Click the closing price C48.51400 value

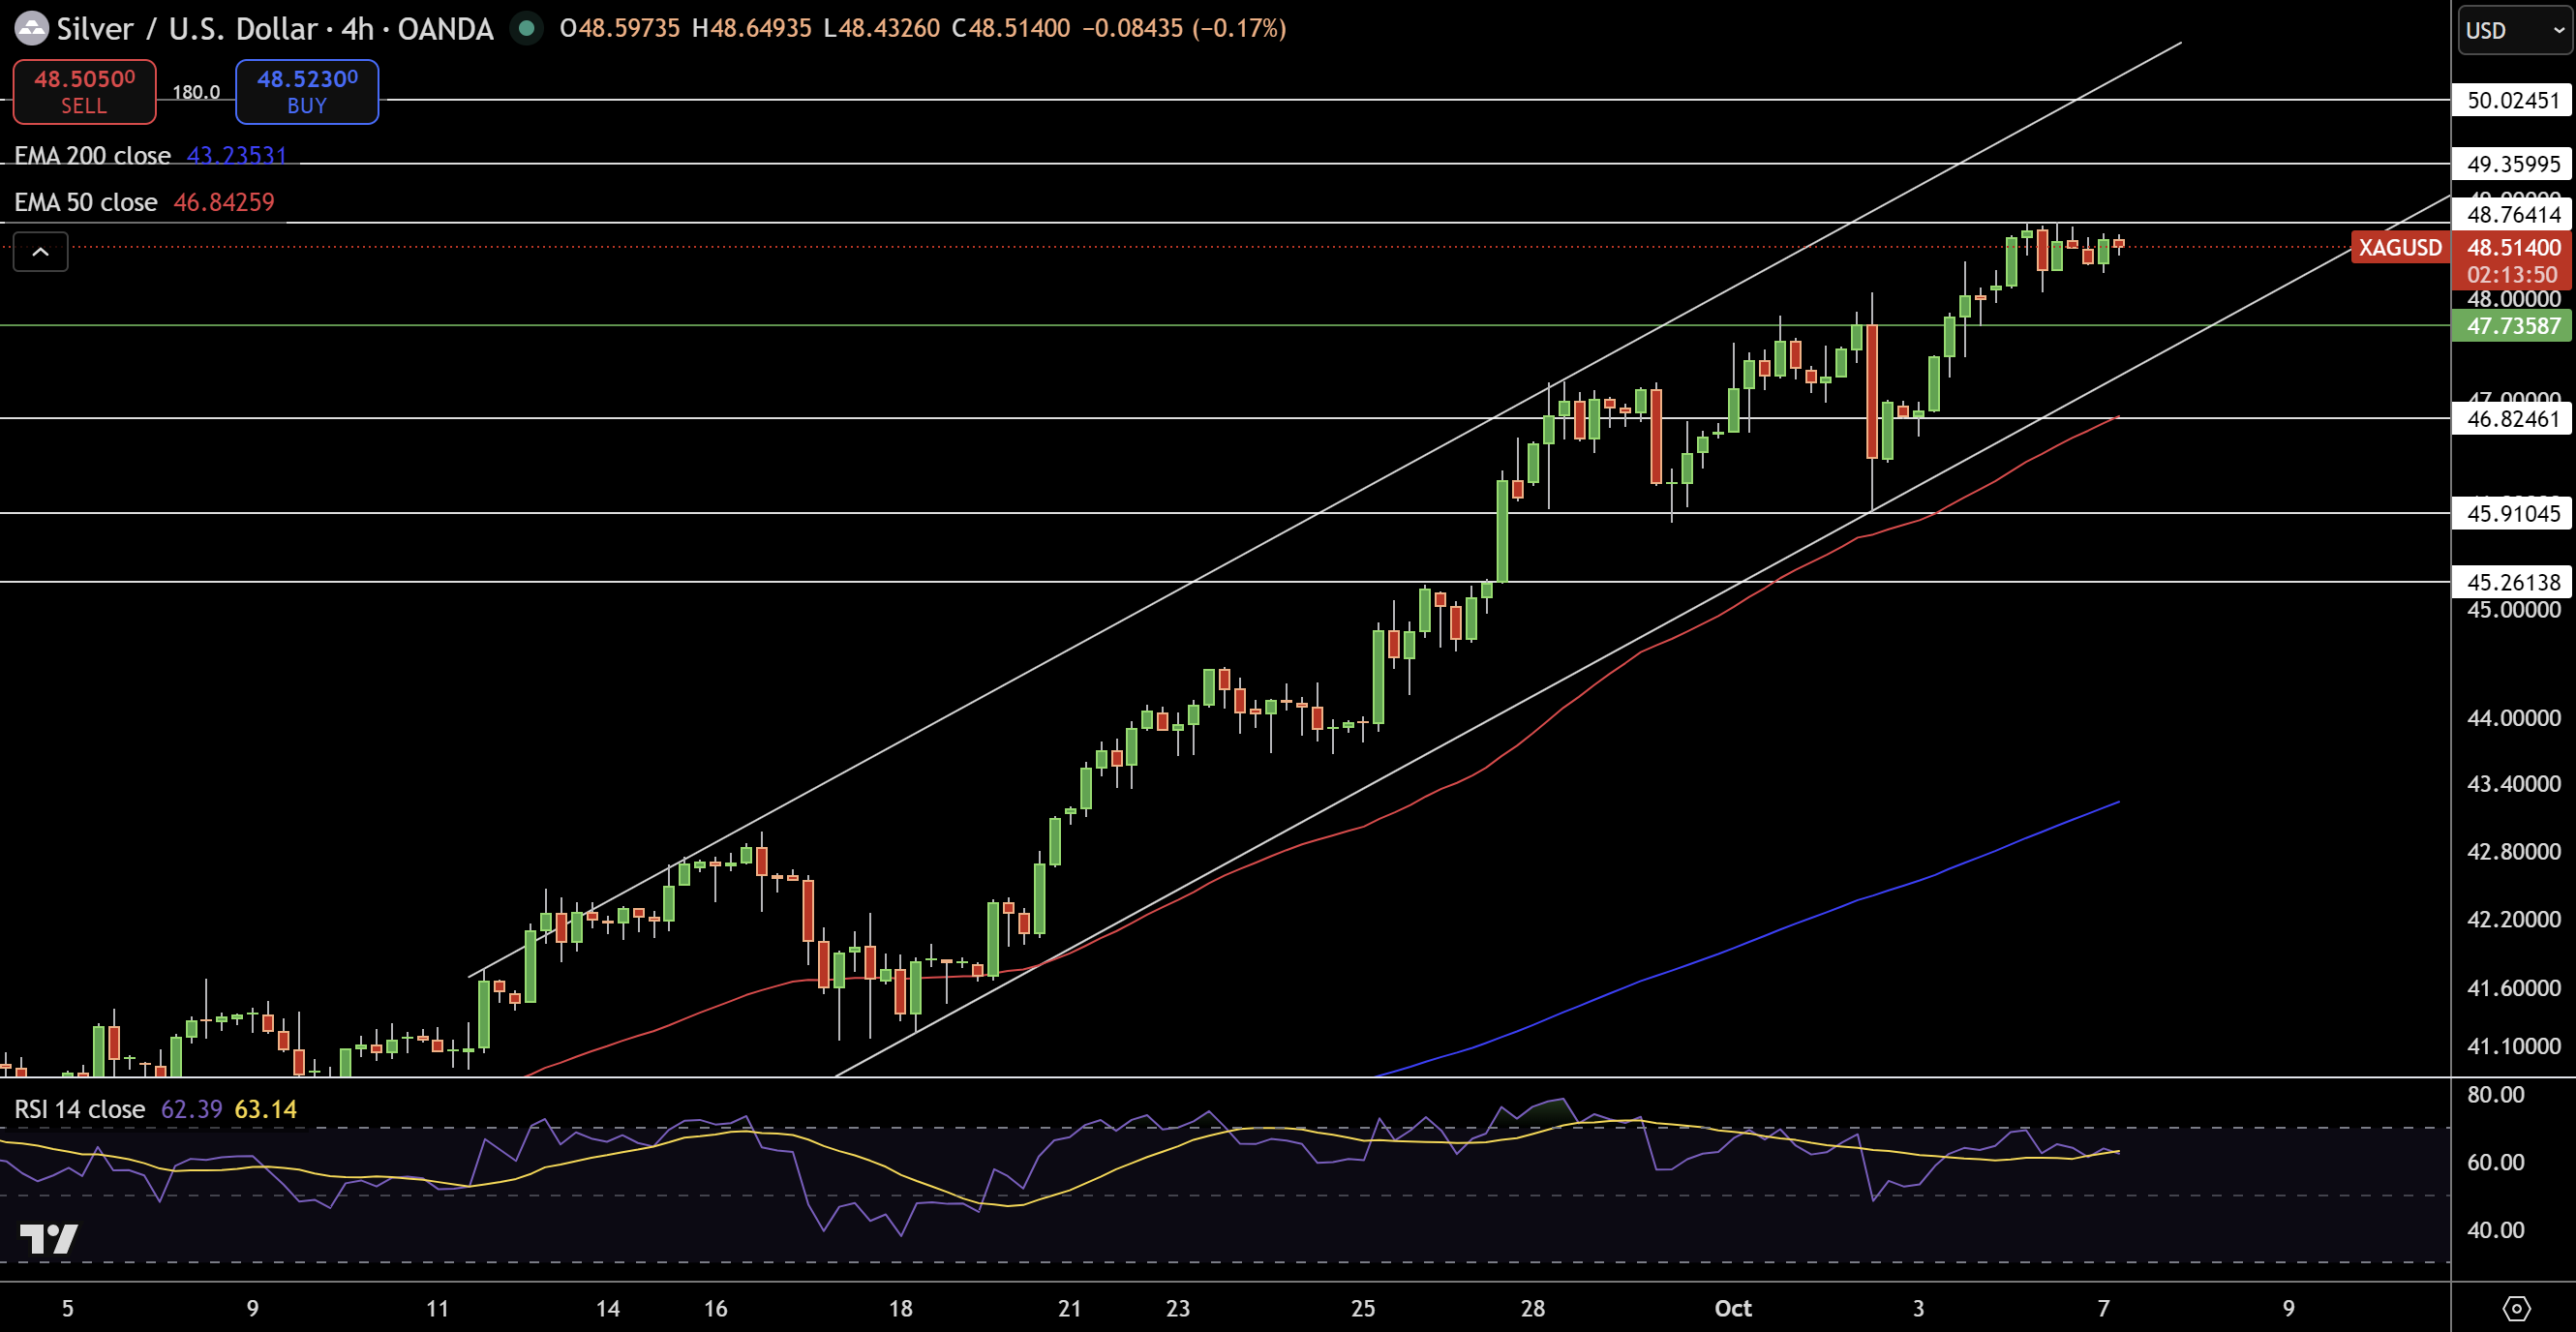click(x=1010, y=28)
